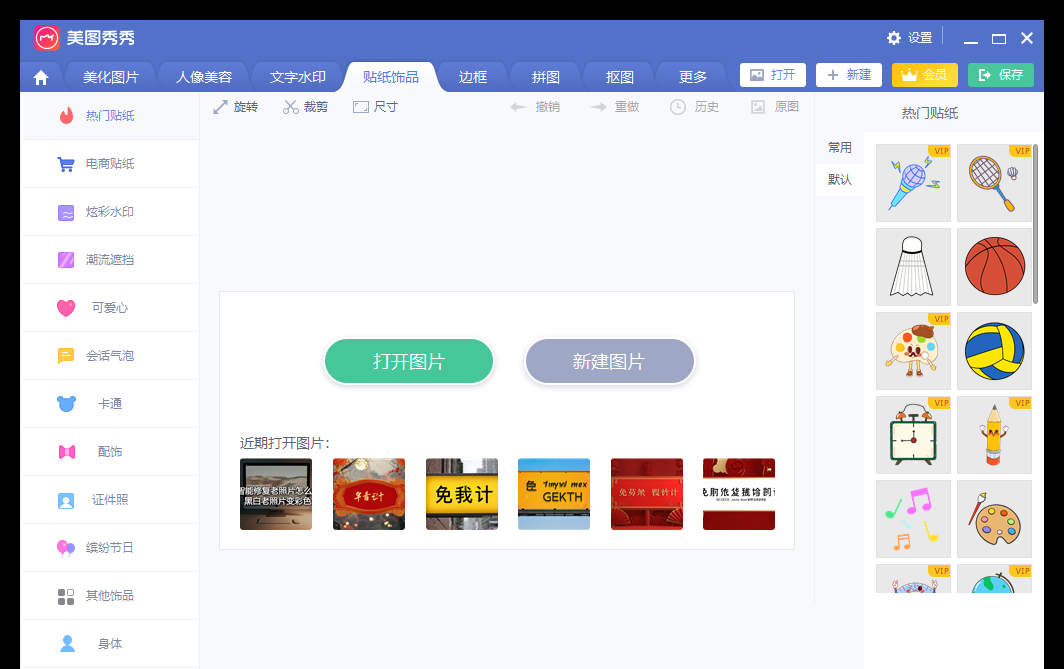The image size is (1064, 669).
Task: Pick the pencil character sticker
Action: pyautogui.click(x=994, y=435)
